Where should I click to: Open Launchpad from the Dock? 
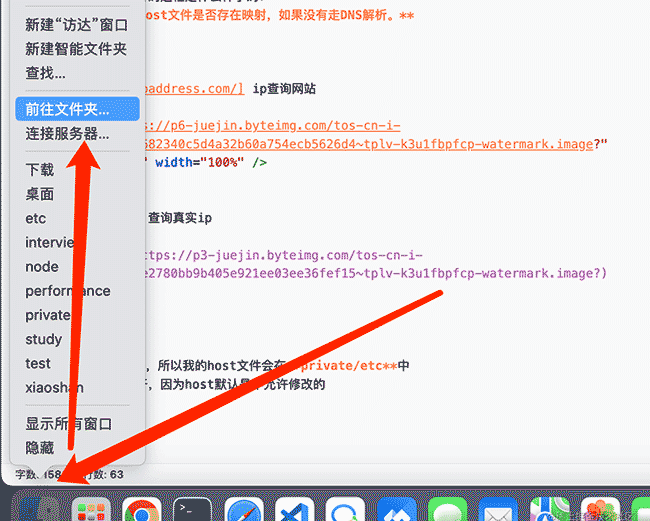pyautogui.click(x=91, y=509)
